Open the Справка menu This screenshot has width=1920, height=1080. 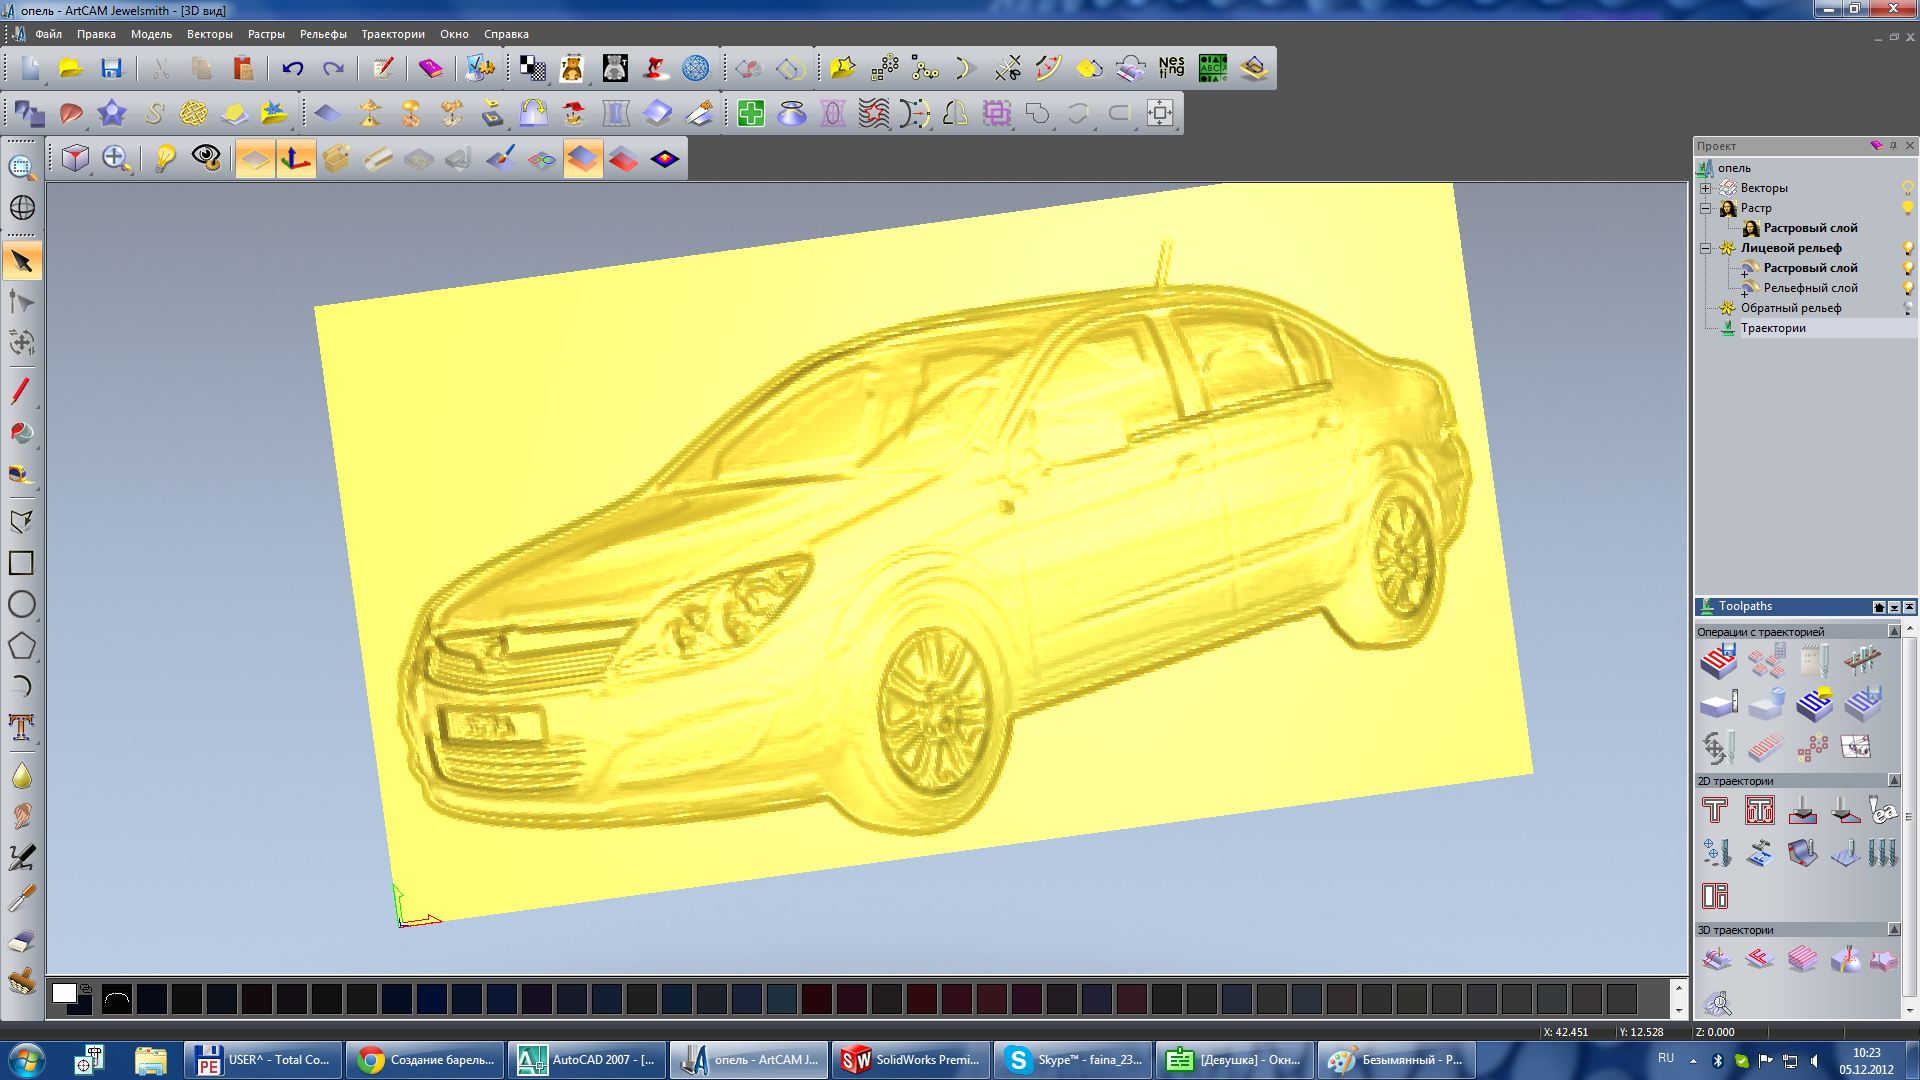coord(506,34)
